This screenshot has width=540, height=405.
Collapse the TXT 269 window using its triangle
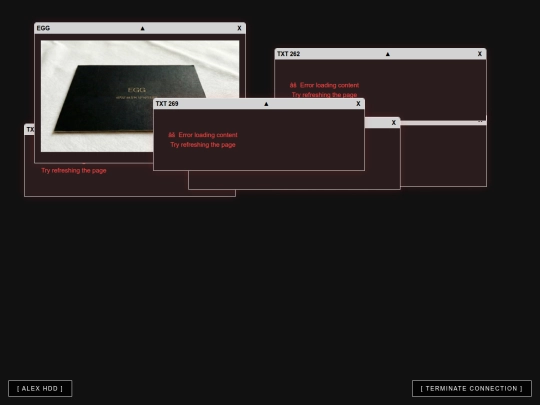coord(266,104)
